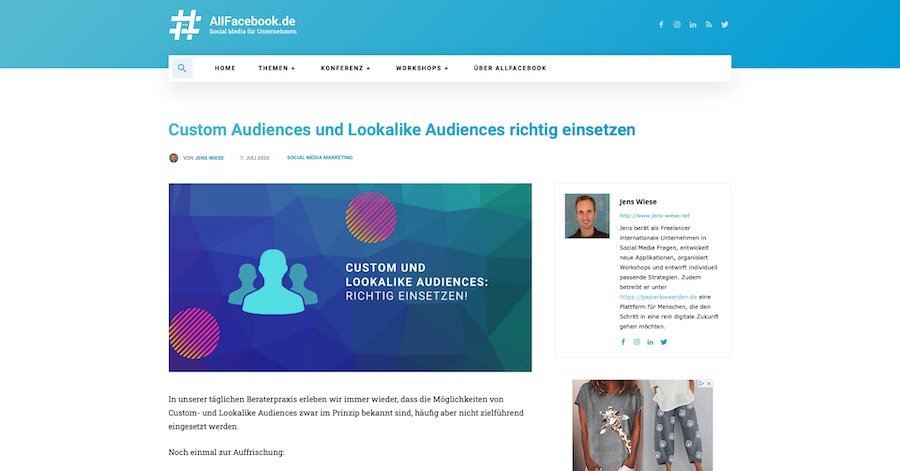Viewport: 900px width, 471px height.
Task: Click the AdChoices icon on the ad
Action: (701, 383)
